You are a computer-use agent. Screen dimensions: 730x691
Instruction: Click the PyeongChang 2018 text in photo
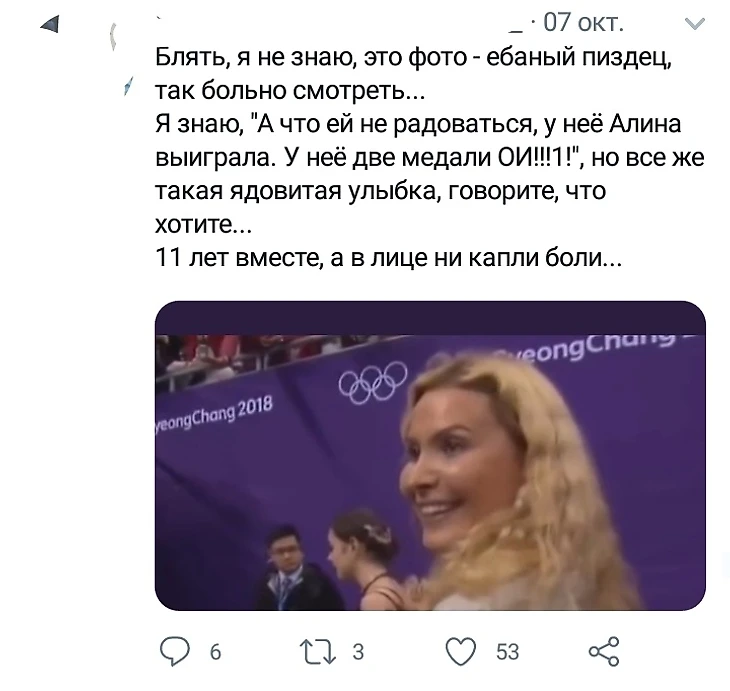click(209, 412)
